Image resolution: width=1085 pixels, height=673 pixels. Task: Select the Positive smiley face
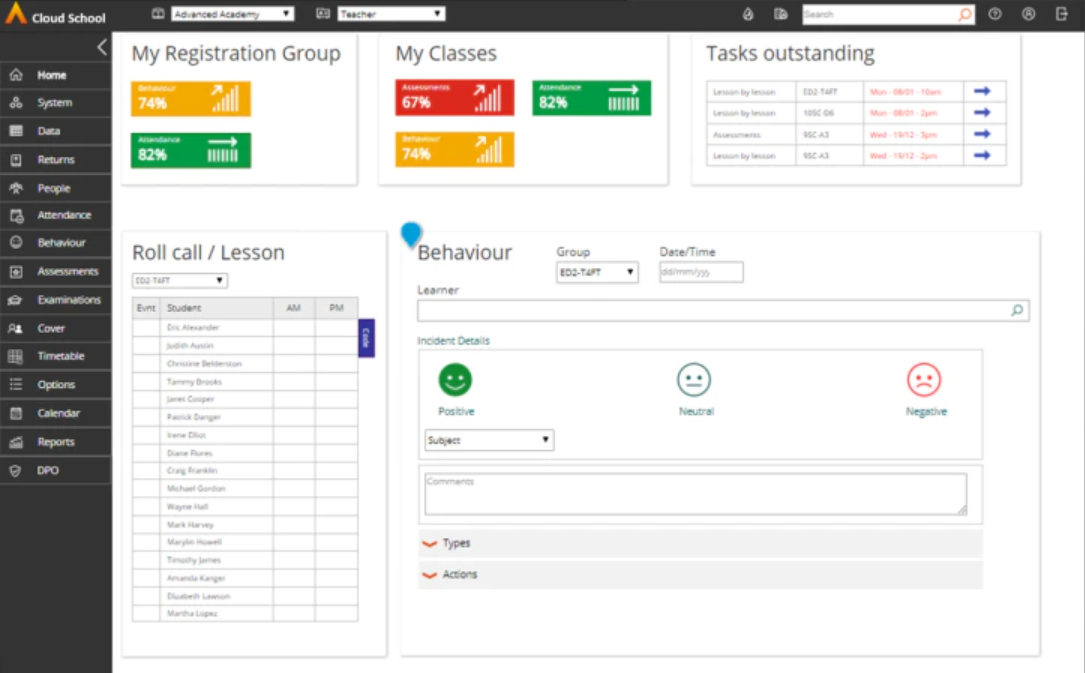455,380
